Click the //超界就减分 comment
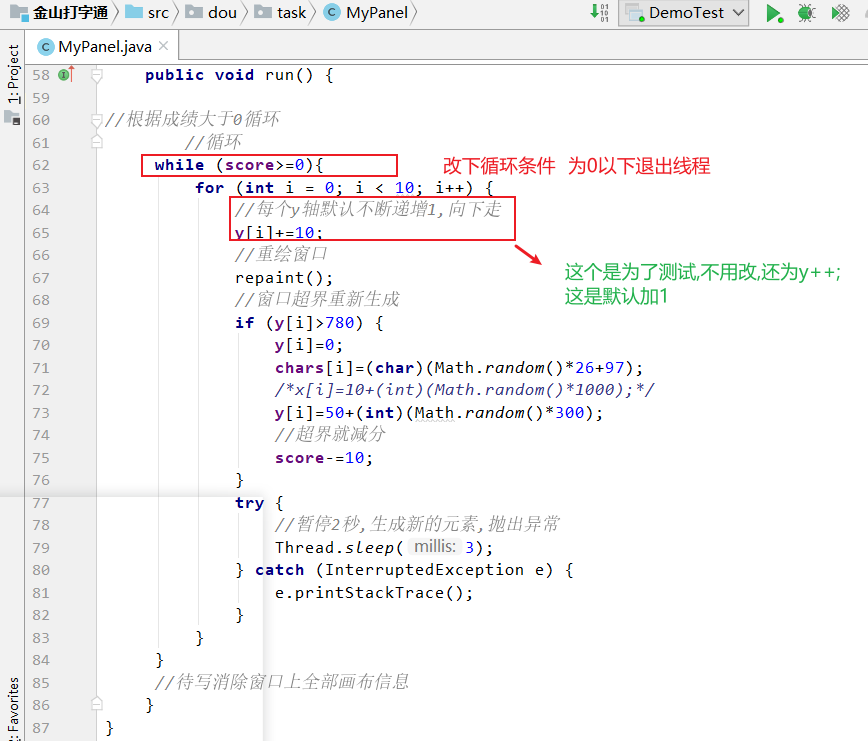The image size is (868, 741). click(330, 434)
